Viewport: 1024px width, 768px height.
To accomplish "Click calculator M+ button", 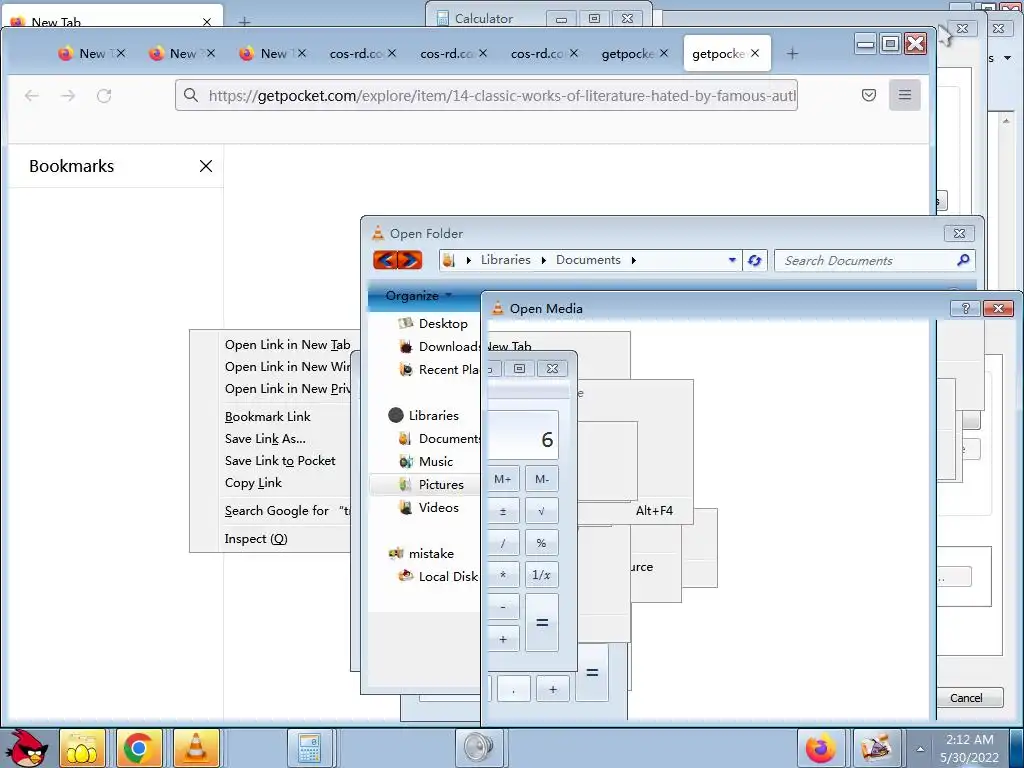I will [503, 479].
